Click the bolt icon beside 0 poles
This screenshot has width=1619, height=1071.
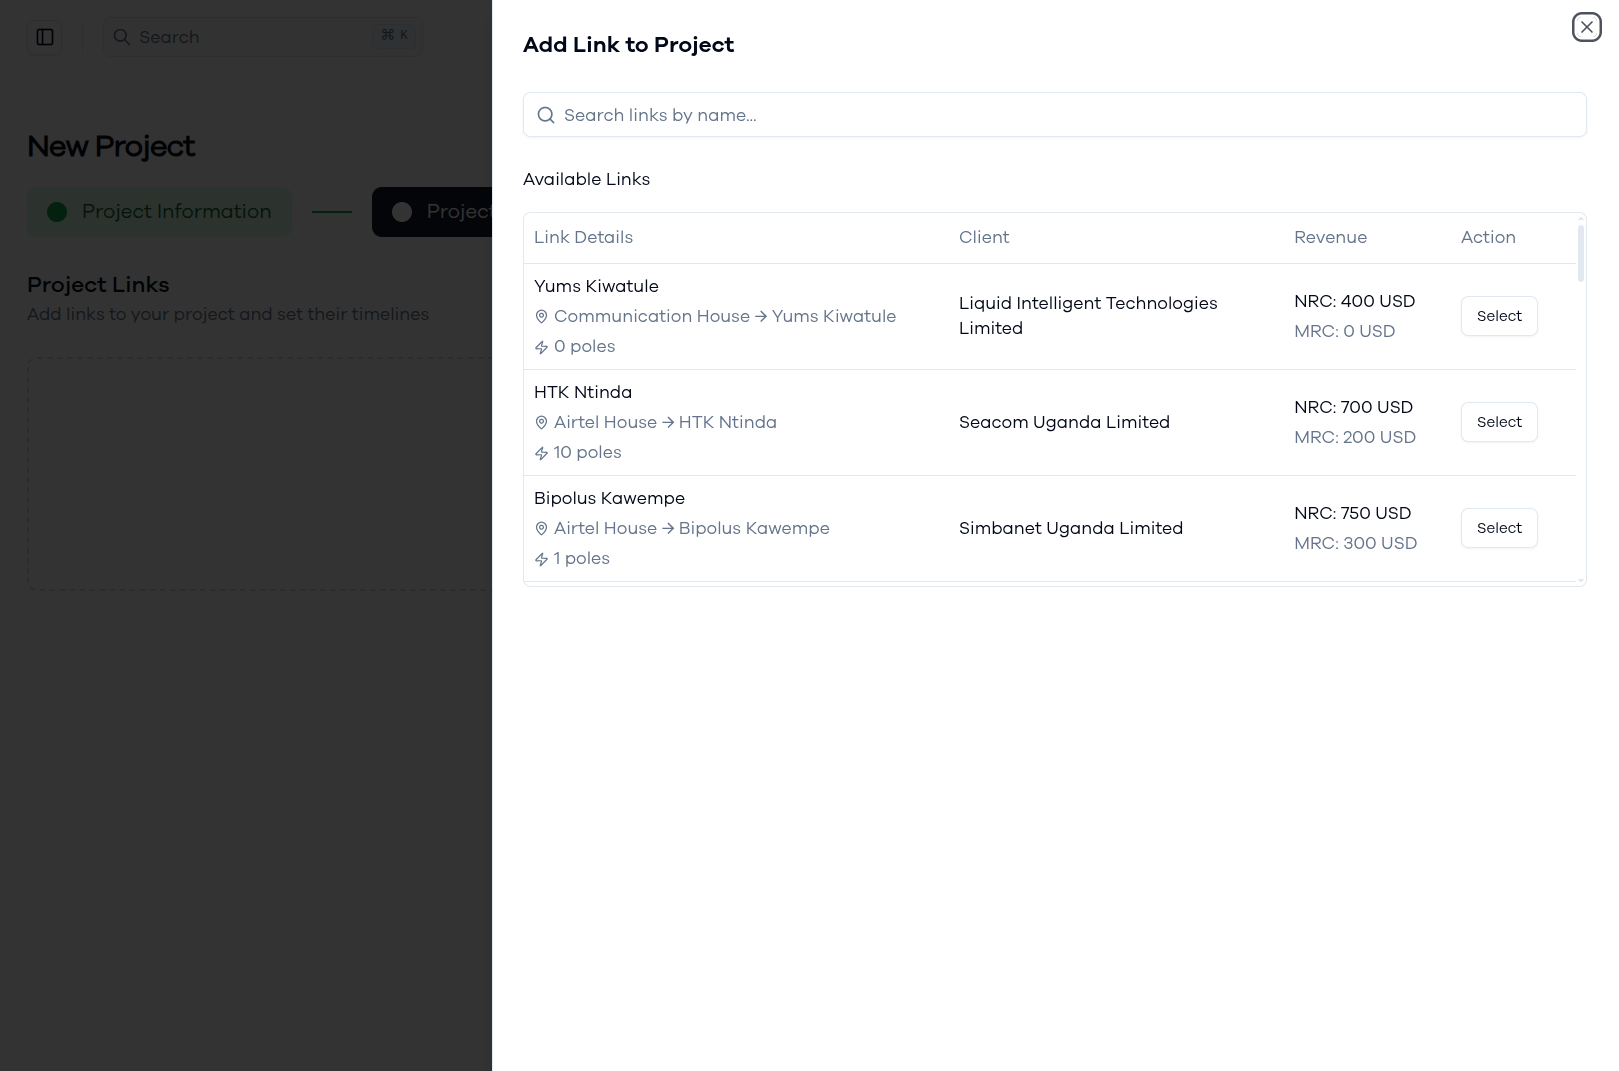tap(541, 347)
